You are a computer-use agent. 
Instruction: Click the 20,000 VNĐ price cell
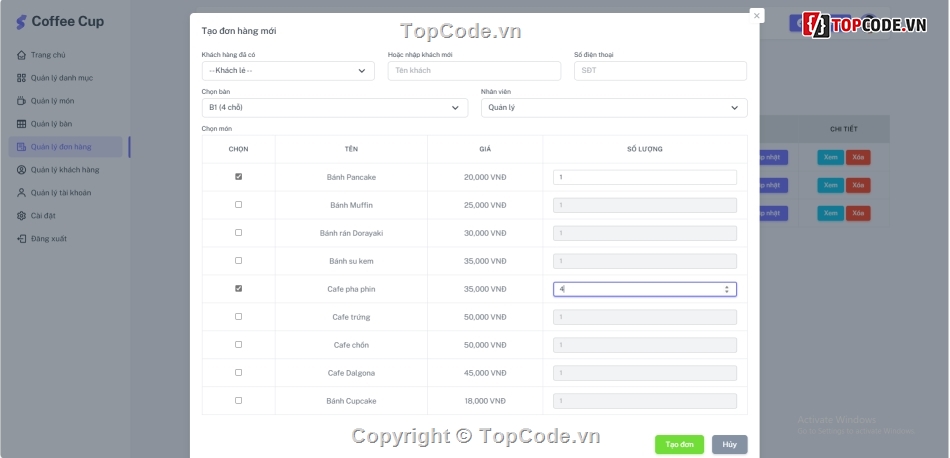pyautogui.click(x=485, y=178)
